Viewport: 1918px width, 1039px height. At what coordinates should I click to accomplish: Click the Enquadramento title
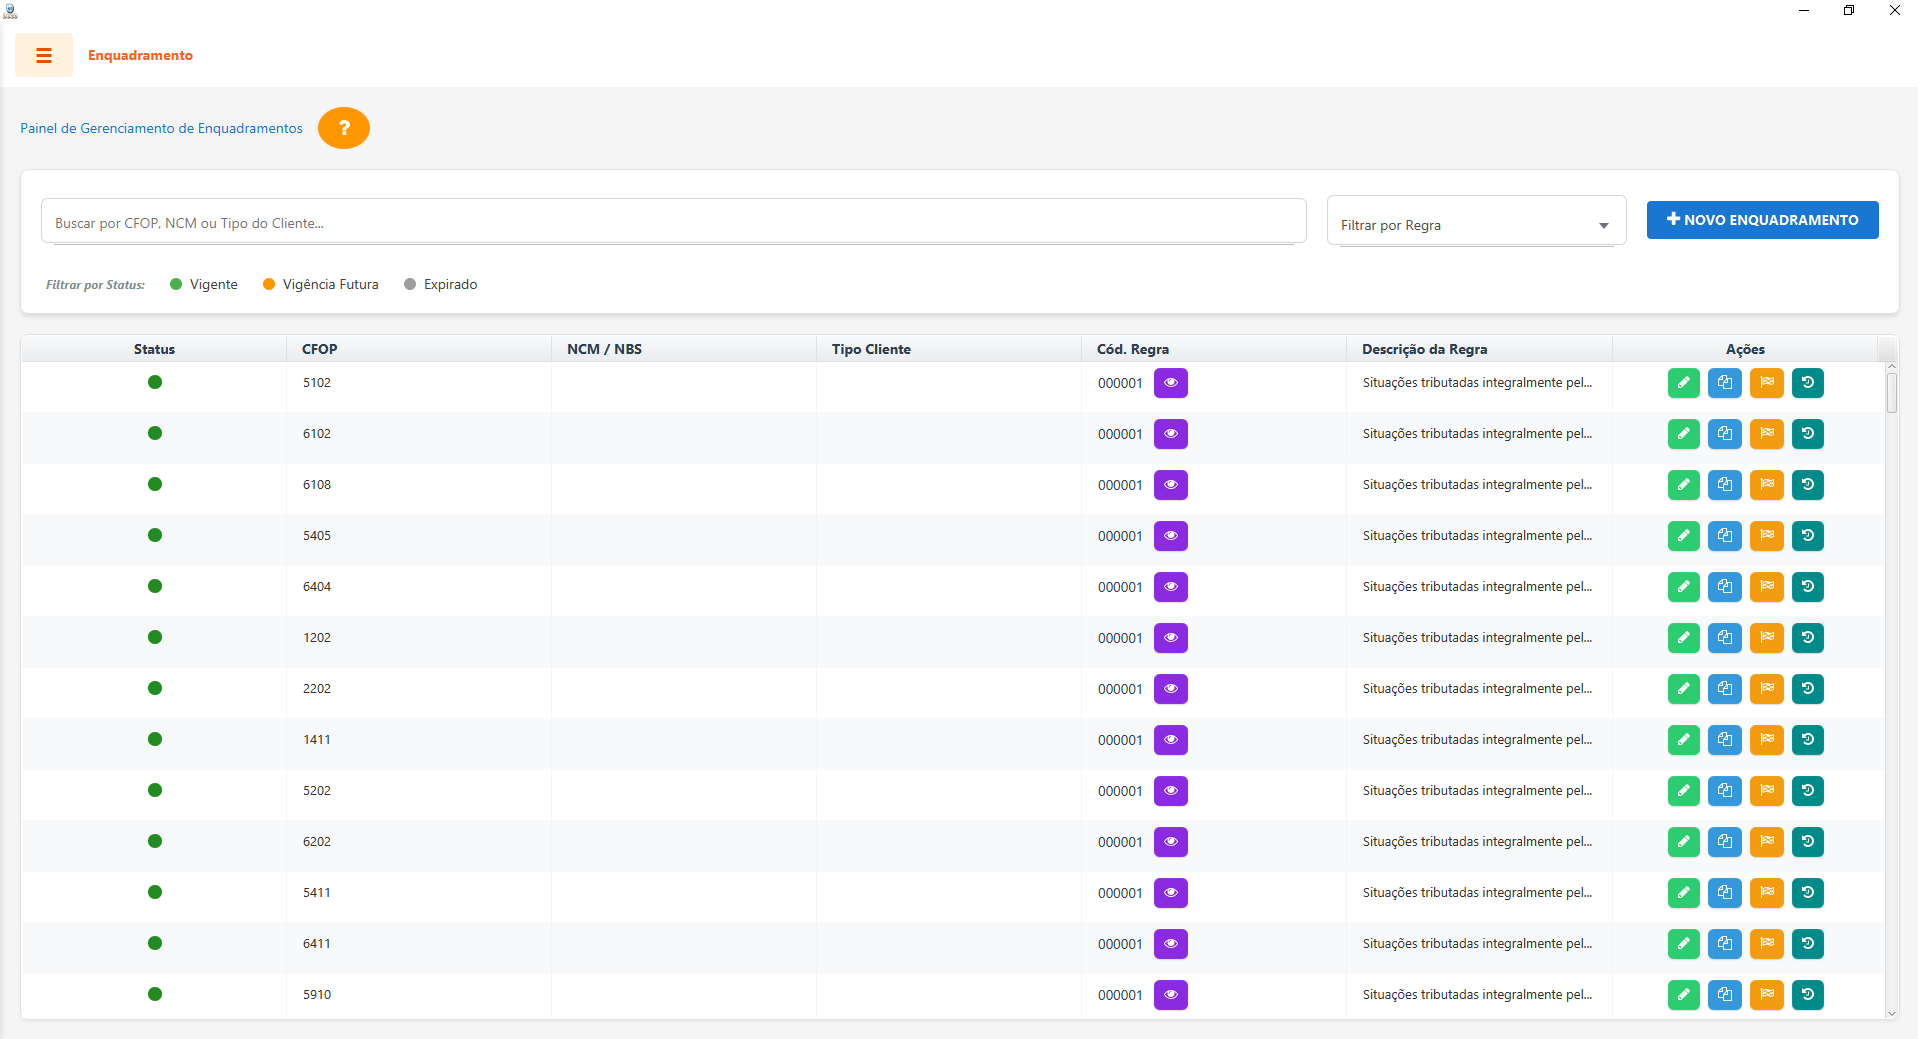point(140,55)
